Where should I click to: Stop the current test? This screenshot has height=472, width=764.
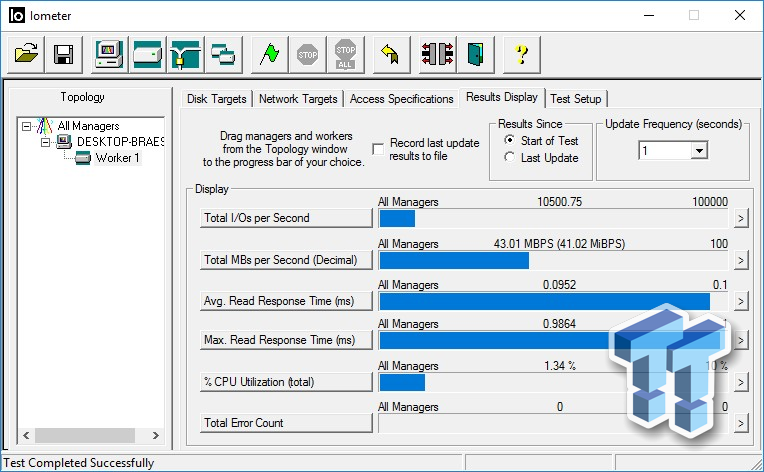point(307,54)
